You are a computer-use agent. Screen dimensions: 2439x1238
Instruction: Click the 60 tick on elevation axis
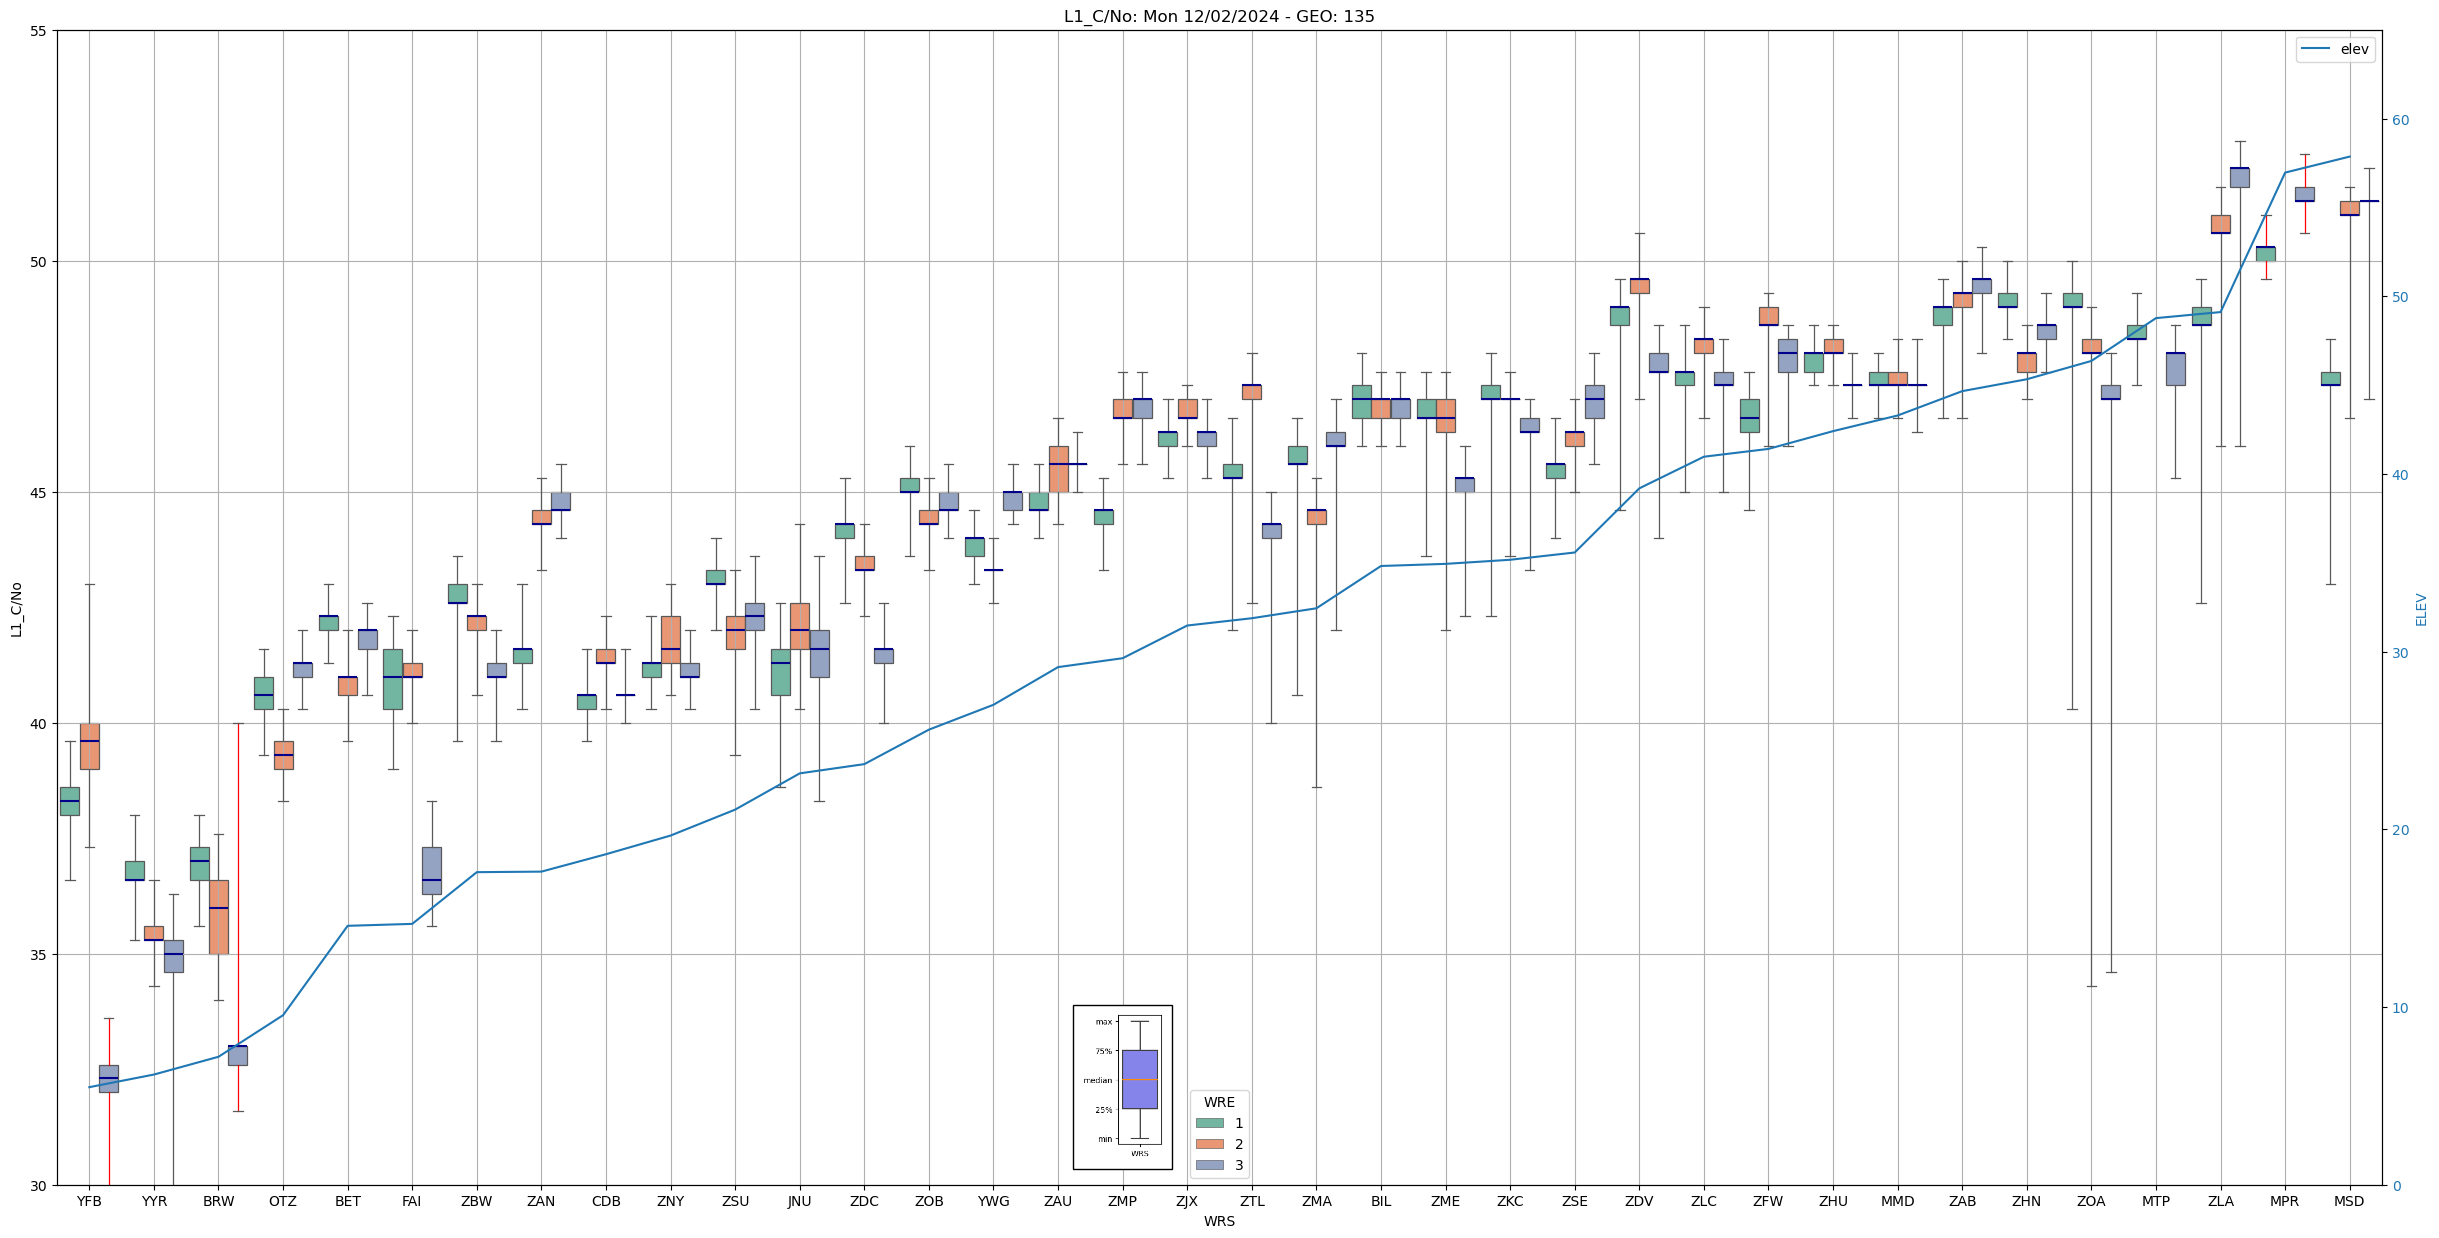point(2400,120)
